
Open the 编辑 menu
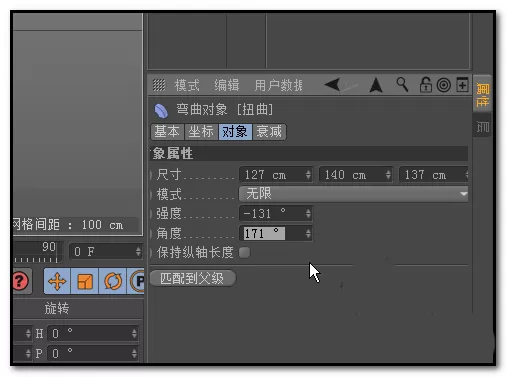pyautogui.click(x=227, y=85)
